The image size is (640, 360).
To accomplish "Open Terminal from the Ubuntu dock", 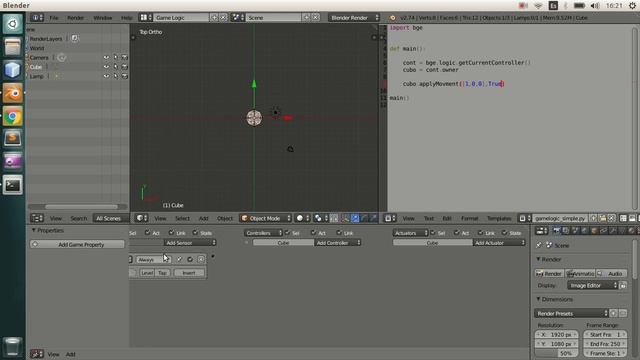I will [x=13, y=185].
